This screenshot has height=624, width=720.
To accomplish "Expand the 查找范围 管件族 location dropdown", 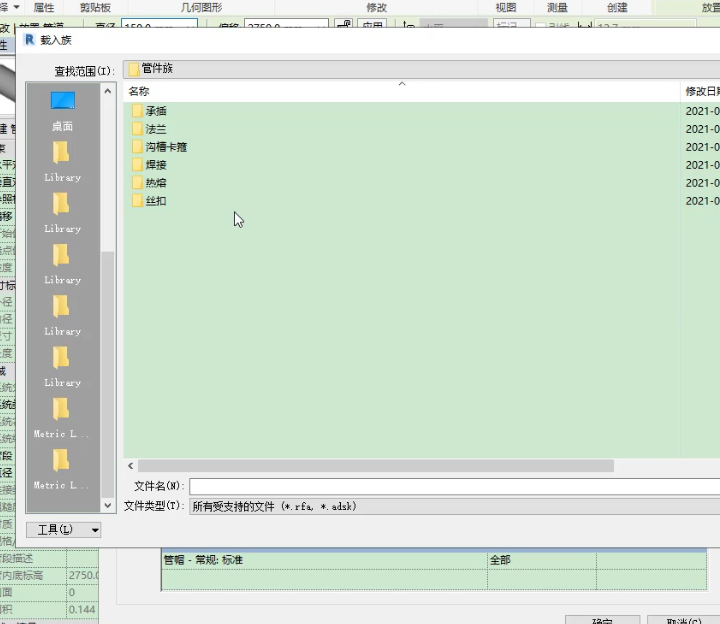I will point(421,69).
